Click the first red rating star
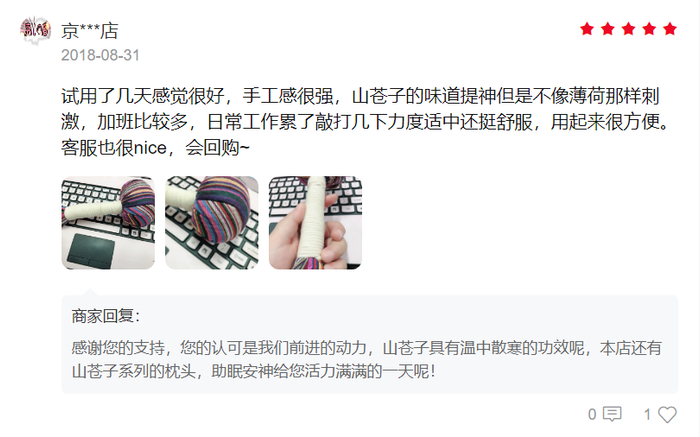Image resolution: width=700 pixels, height=437 pixels. point(587,29)
